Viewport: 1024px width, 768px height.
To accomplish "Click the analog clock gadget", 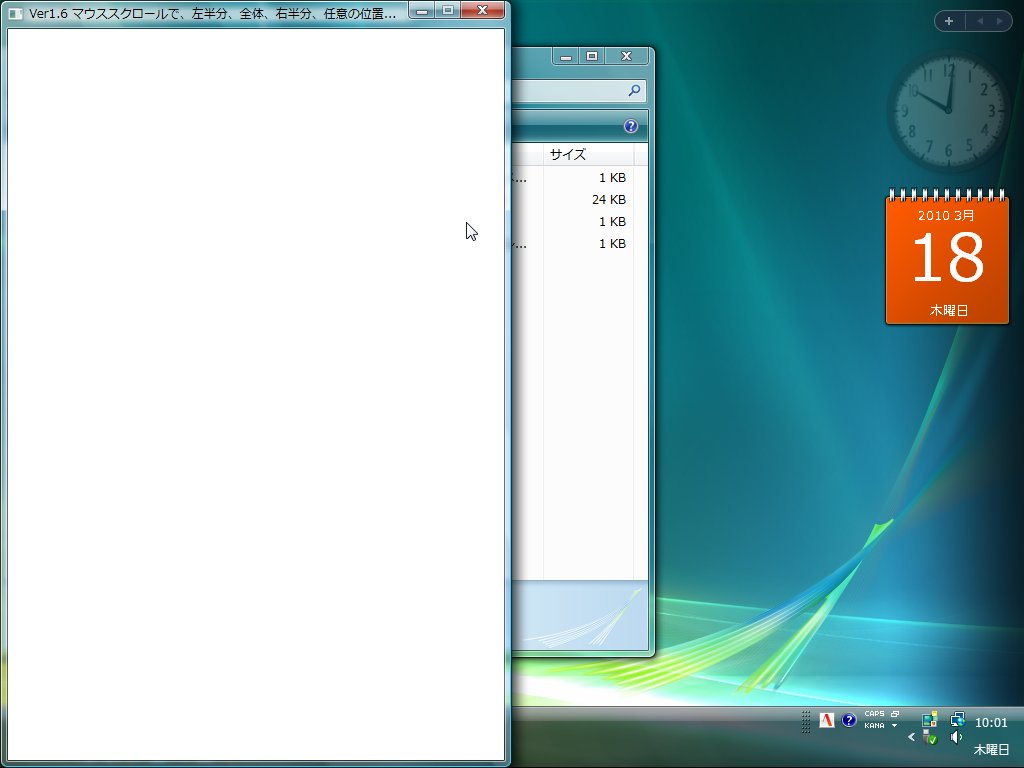I will point(948,112).
